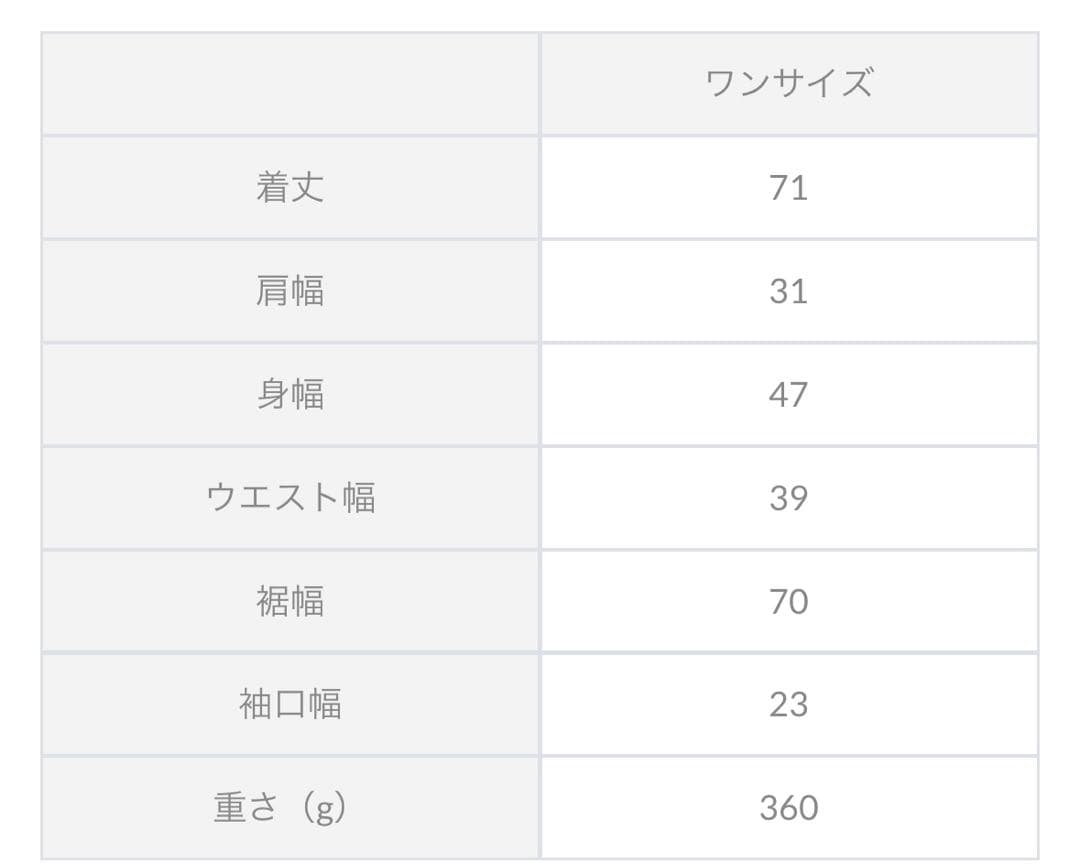This screenshot has width=1080, height=864.
Task: Click the (g) unit in the weight label
Action: click(x=324, y=808)
